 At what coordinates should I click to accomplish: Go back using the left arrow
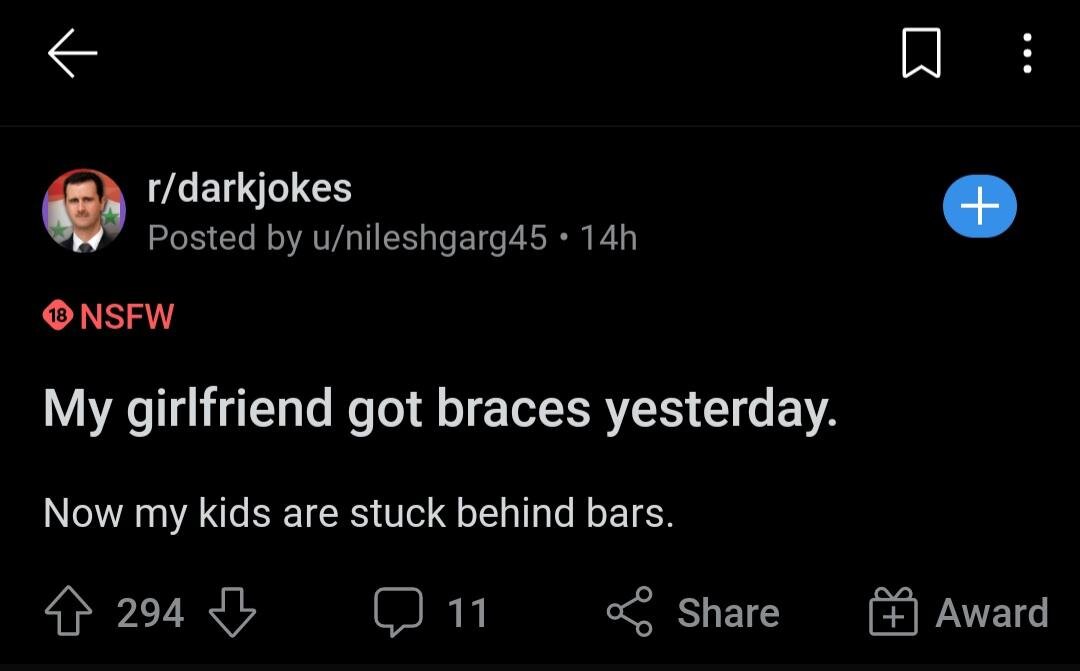click(72, 53)
